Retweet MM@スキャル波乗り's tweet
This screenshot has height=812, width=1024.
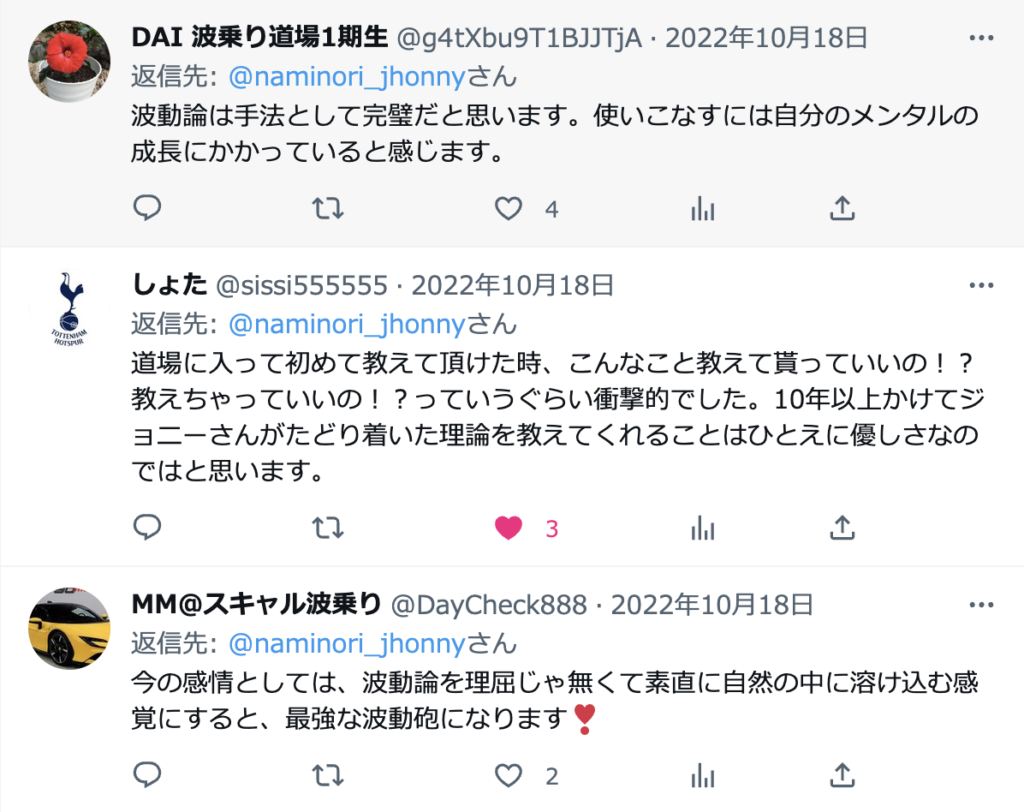point(327,775)
